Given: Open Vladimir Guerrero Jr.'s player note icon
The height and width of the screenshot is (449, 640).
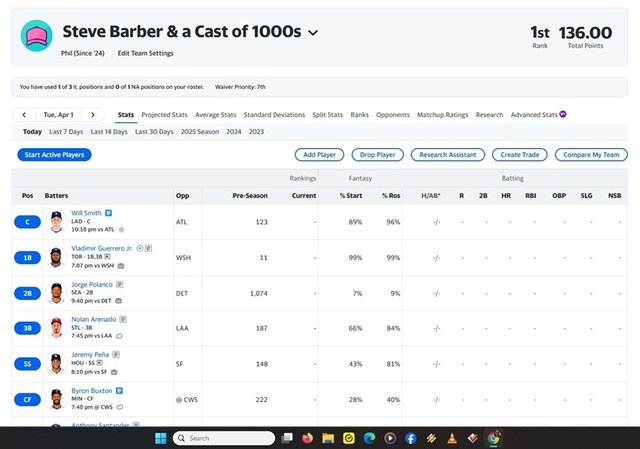Looking at the screenshot, I should coord(149,248).
